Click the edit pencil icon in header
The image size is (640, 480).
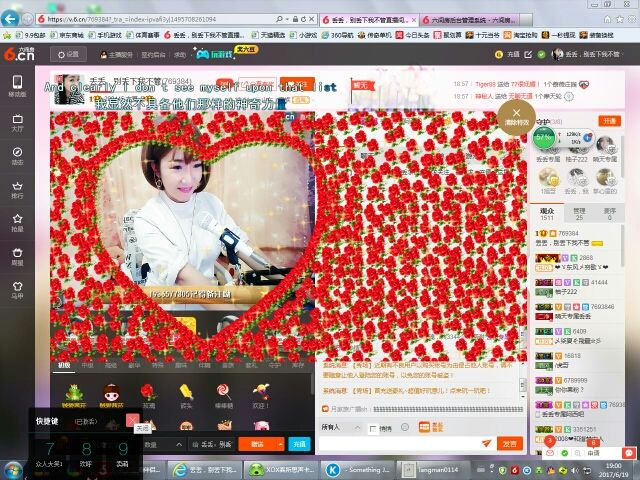pyautogui.click(x=528, y=54)
